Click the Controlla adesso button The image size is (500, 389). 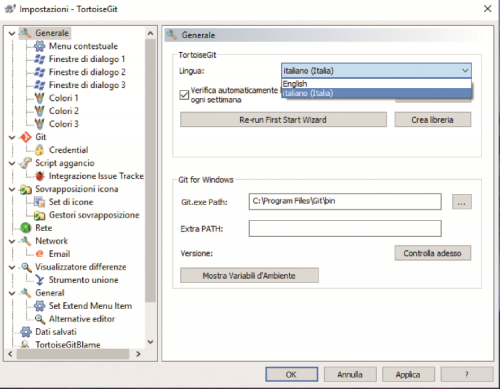[433, 253]
